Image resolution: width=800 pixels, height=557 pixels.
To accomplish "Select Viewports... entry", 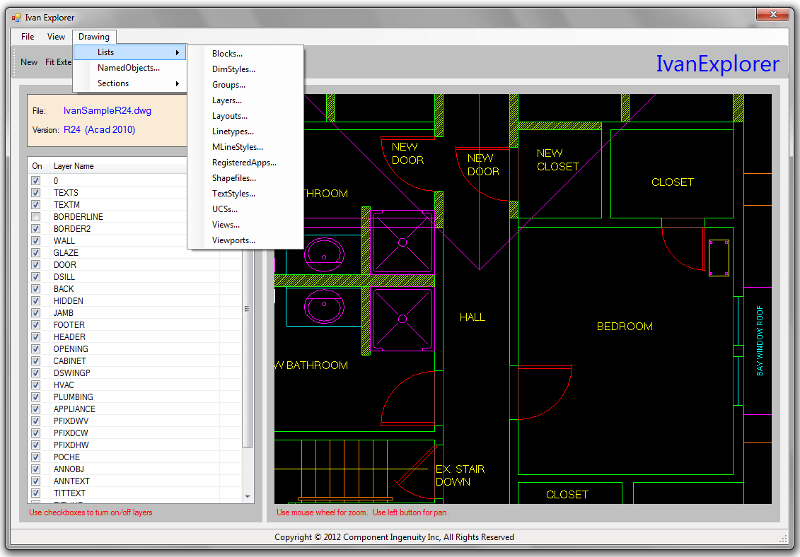I will tap(245, 240).
